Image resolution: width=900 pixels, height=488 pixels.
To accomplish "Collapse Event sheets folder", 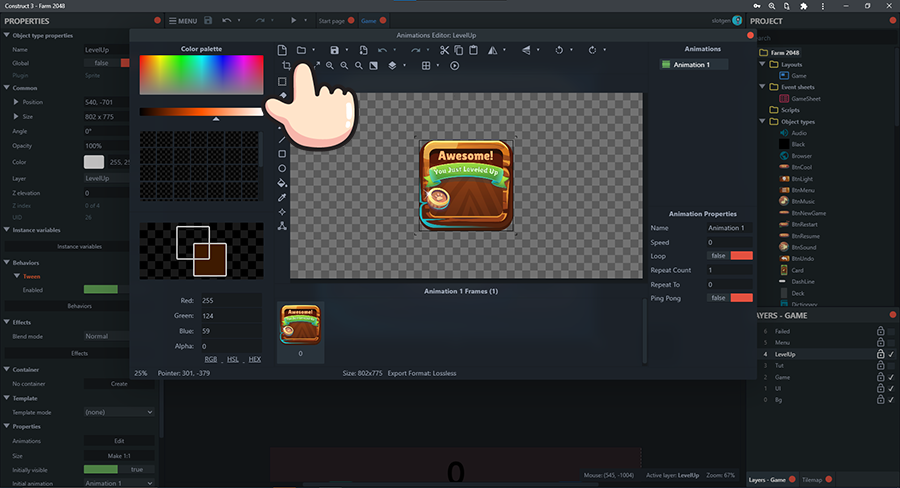I will tap(763, 87).
